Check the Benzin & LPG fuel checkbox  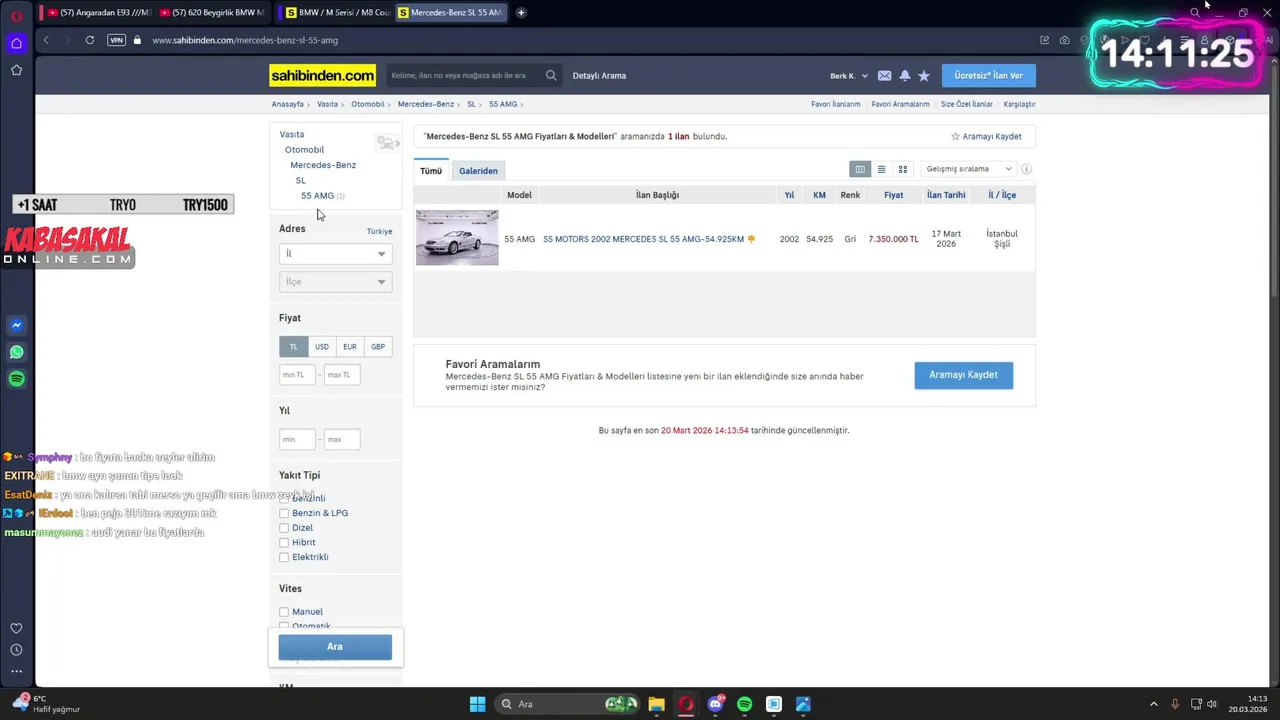[284, 513]
